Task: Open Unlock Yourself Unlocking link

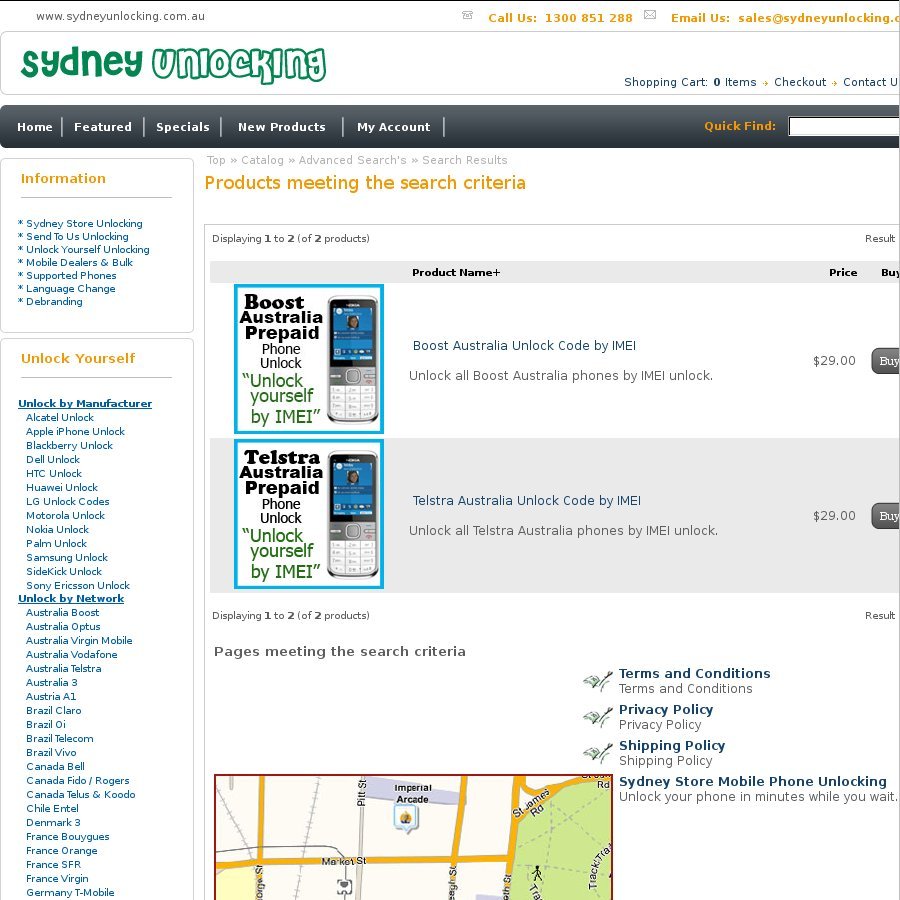Action: (x=88, y=250)
